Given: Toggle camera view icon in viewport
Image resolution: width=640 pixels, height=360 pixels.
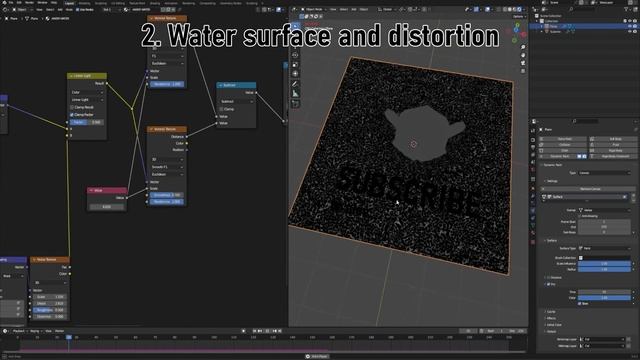Looking at the screenshot, I should click(523, 63).
